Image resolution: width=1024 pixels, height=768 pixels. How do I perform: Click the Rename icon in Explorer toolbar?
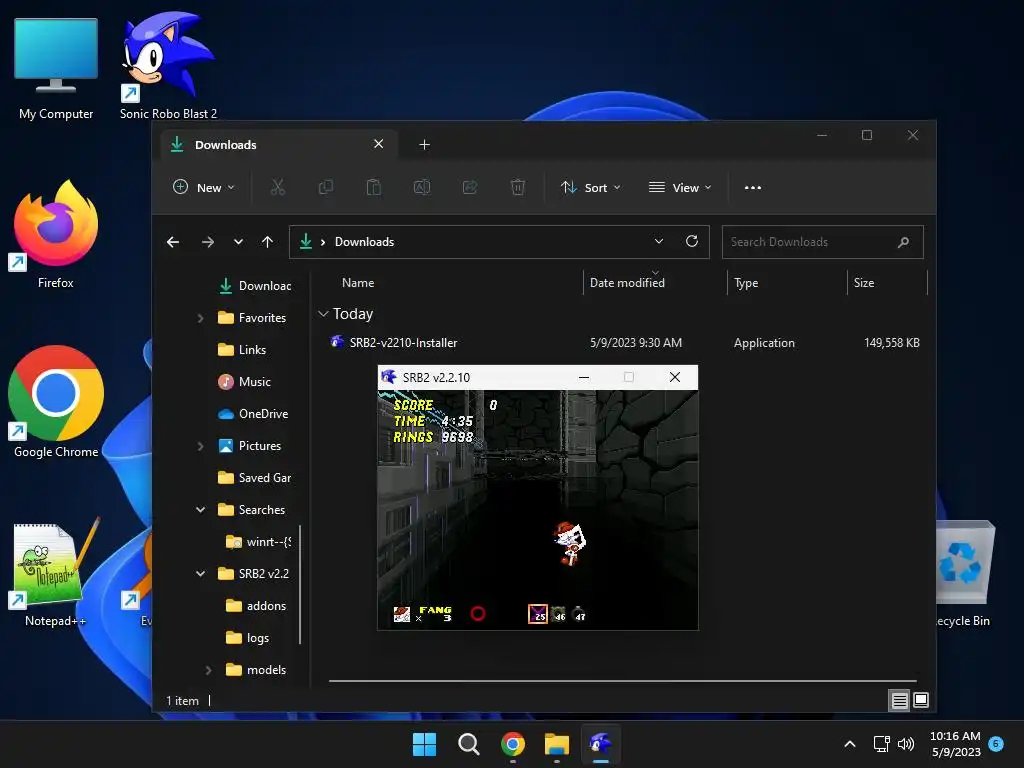pyautogui.click(x=422, y=187)
